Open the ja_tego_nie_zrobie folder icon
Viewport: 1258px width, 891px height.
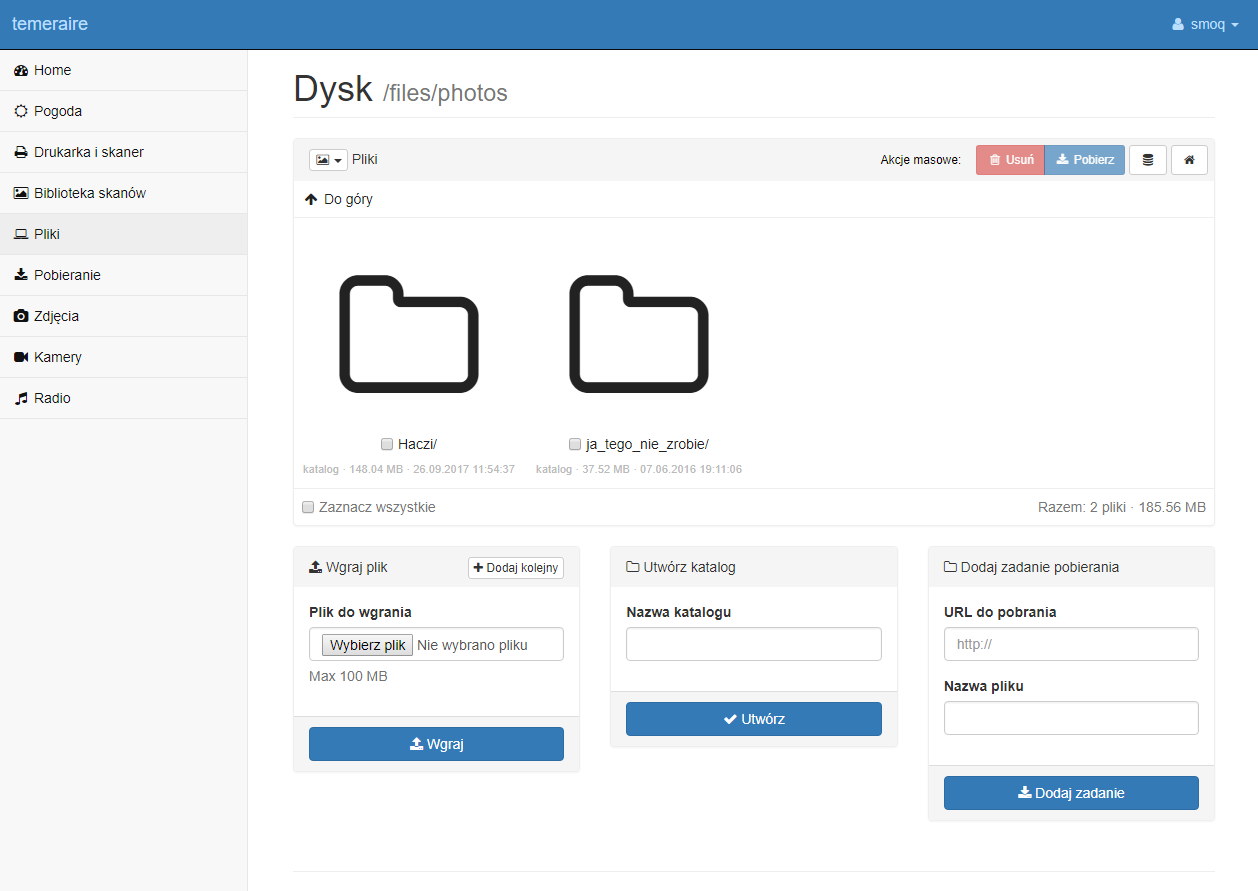click(x=639, y=333)
